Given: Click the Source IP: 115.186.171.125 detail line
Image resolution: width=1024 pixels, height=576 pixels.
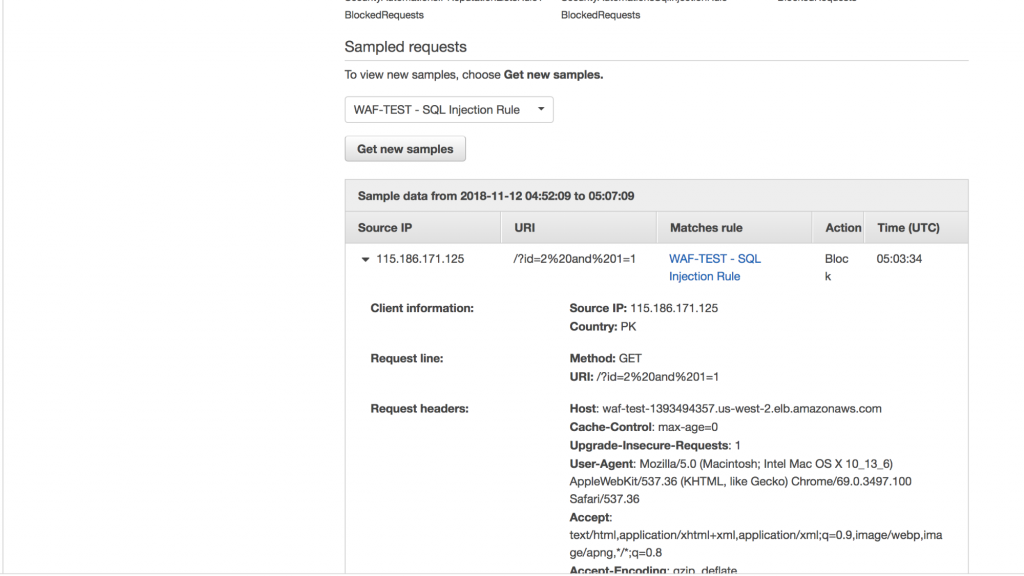Looking at the screenshot, I should tap(643, 308).
